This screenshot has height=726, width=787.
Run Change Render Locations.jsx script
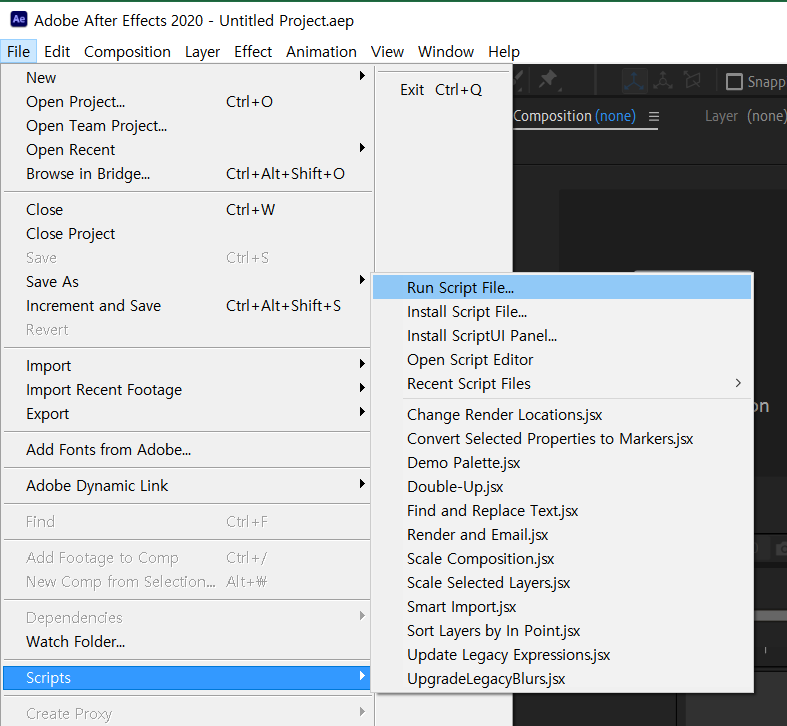562,415
